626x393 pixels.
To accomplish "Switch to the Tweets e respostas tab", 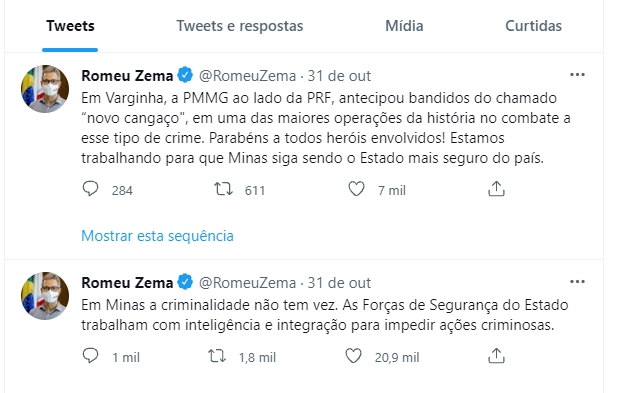I will tap(240, 26).
